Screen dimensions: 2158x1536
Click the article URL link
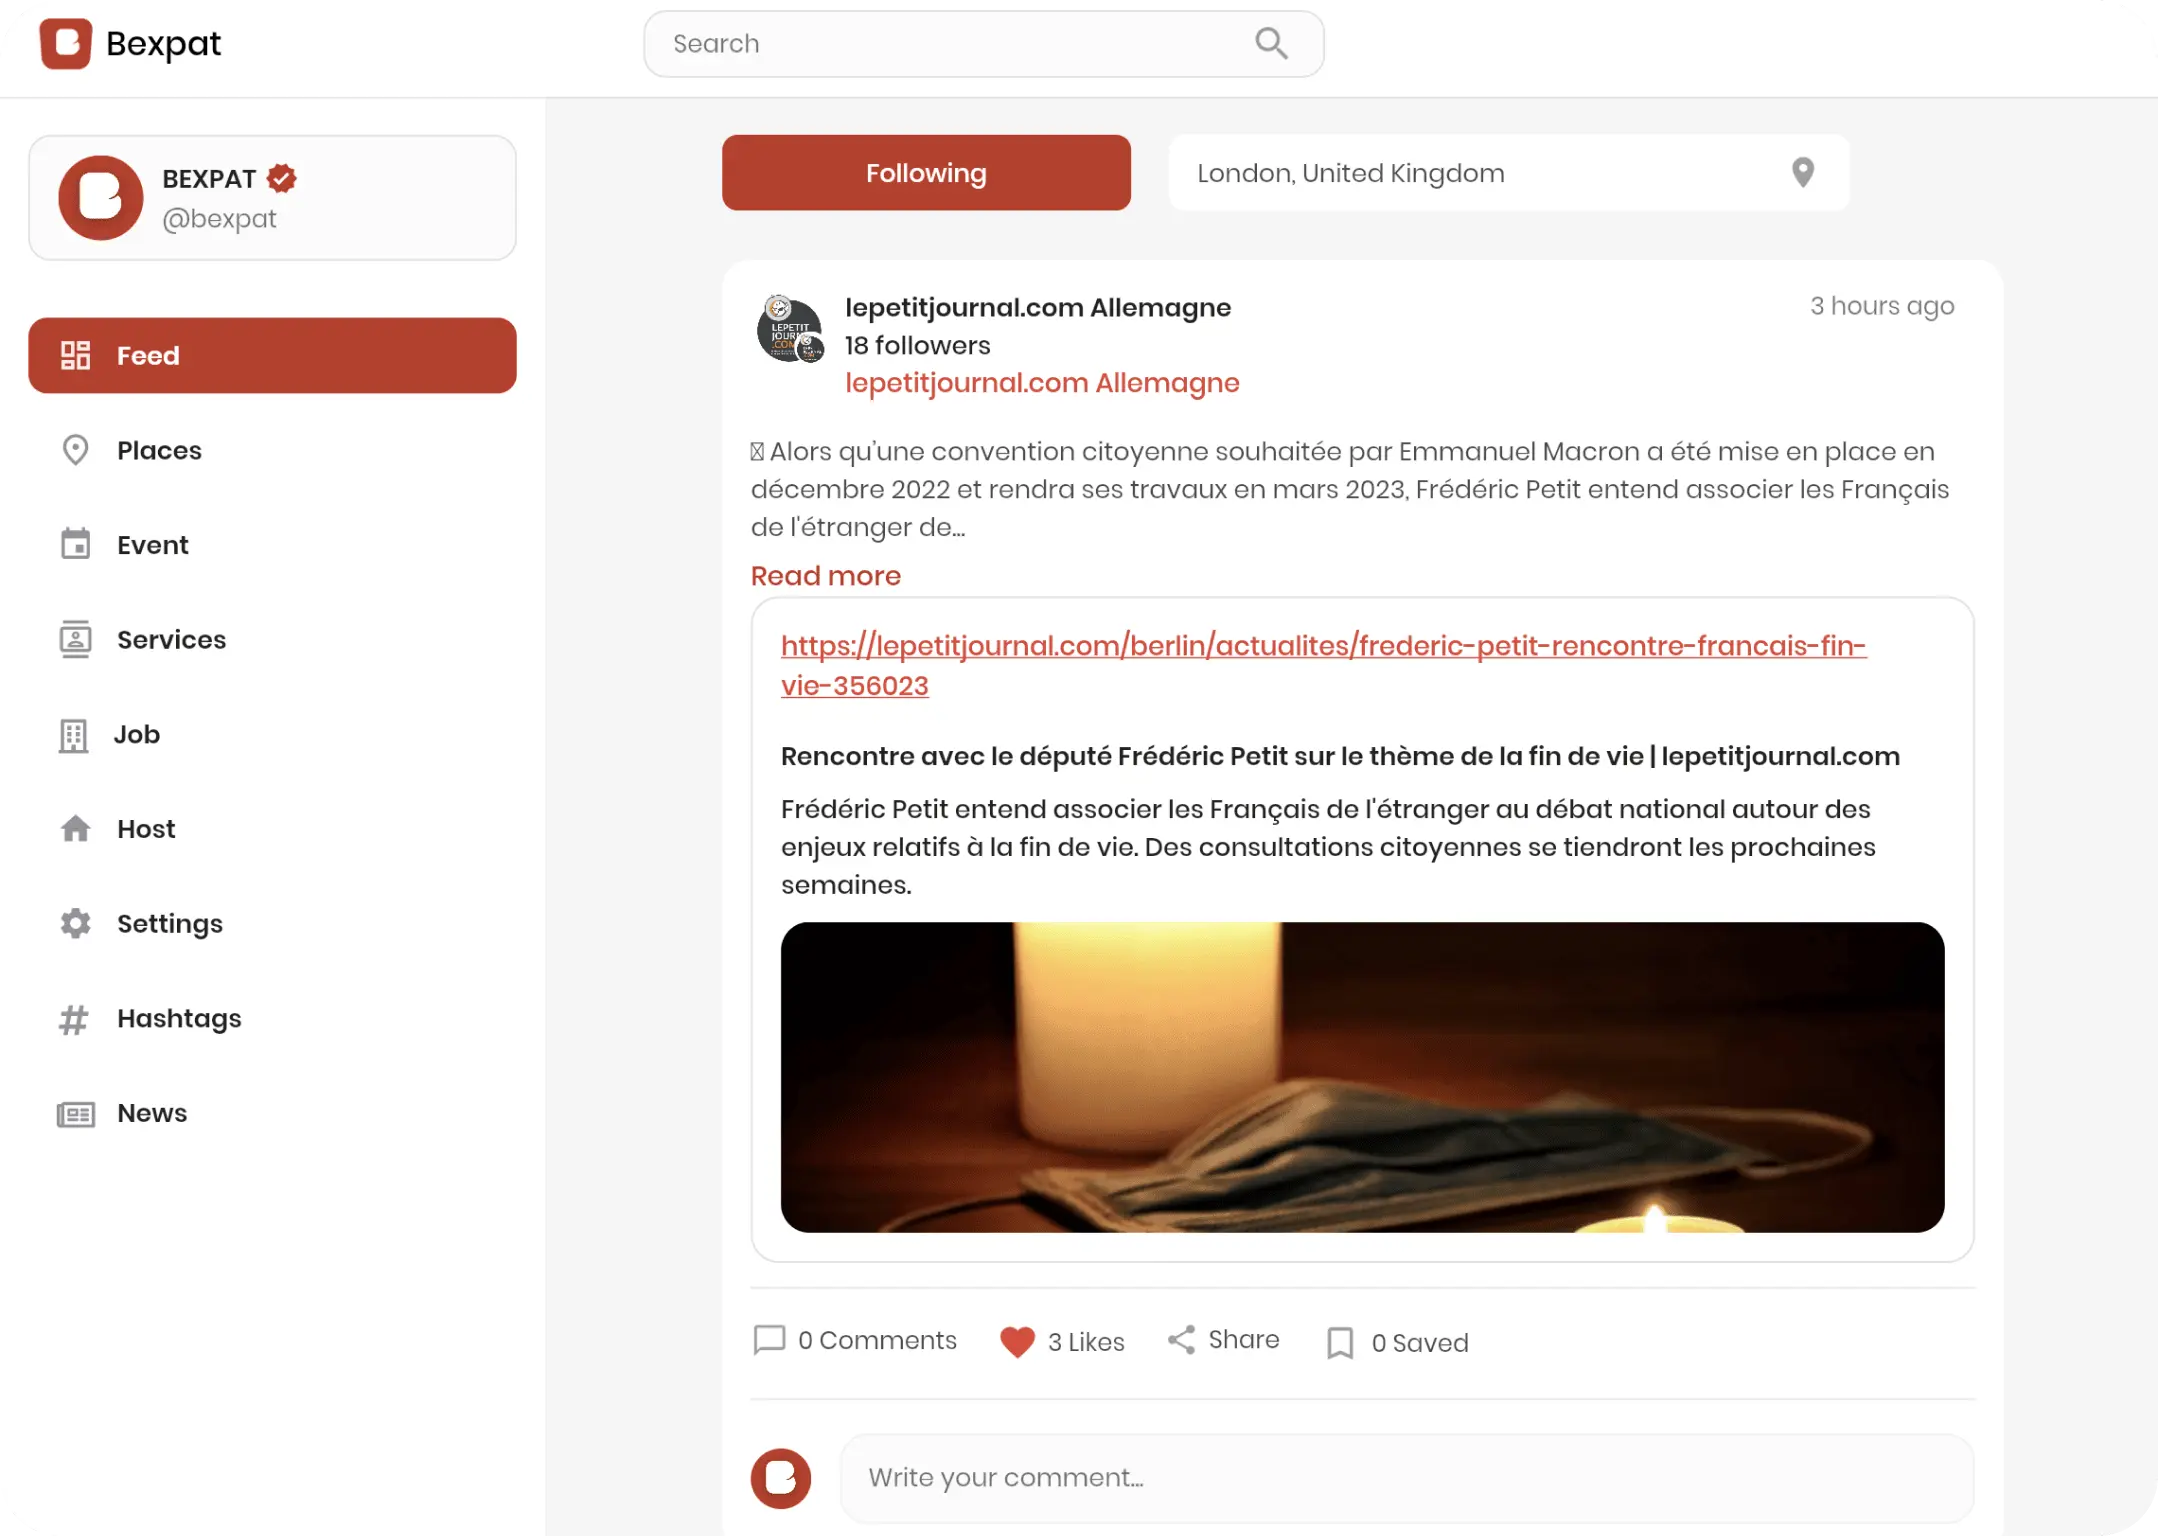(1322, 665)
